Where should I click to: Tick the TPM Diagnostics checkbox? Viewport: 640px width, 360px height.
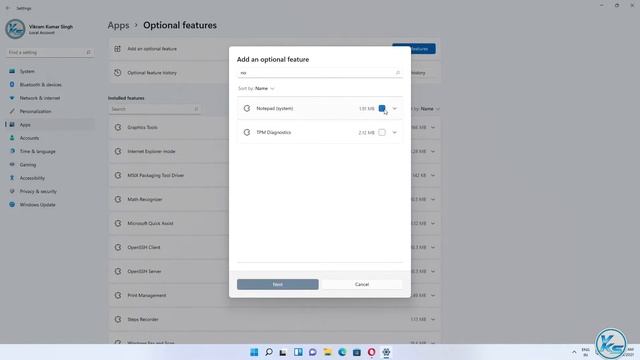382,132
